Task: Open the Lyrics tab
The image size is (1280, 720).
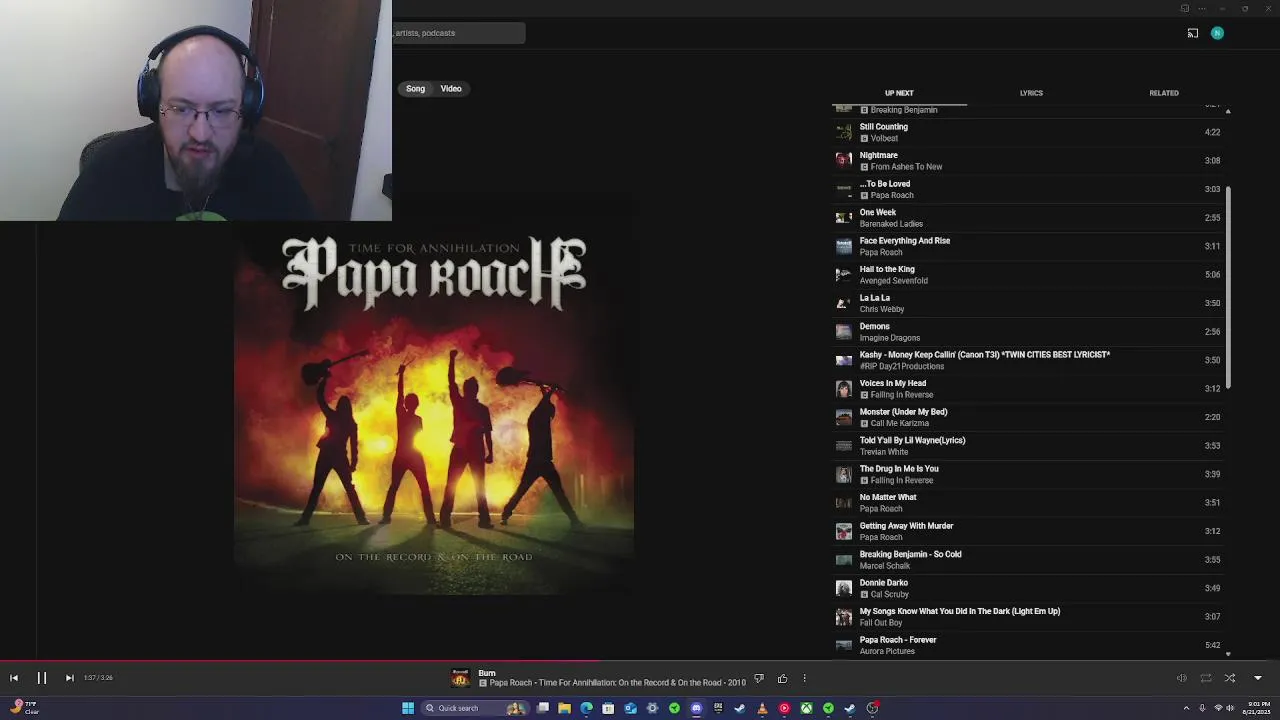Action: pyautogui.click(x=1031, y=93)
